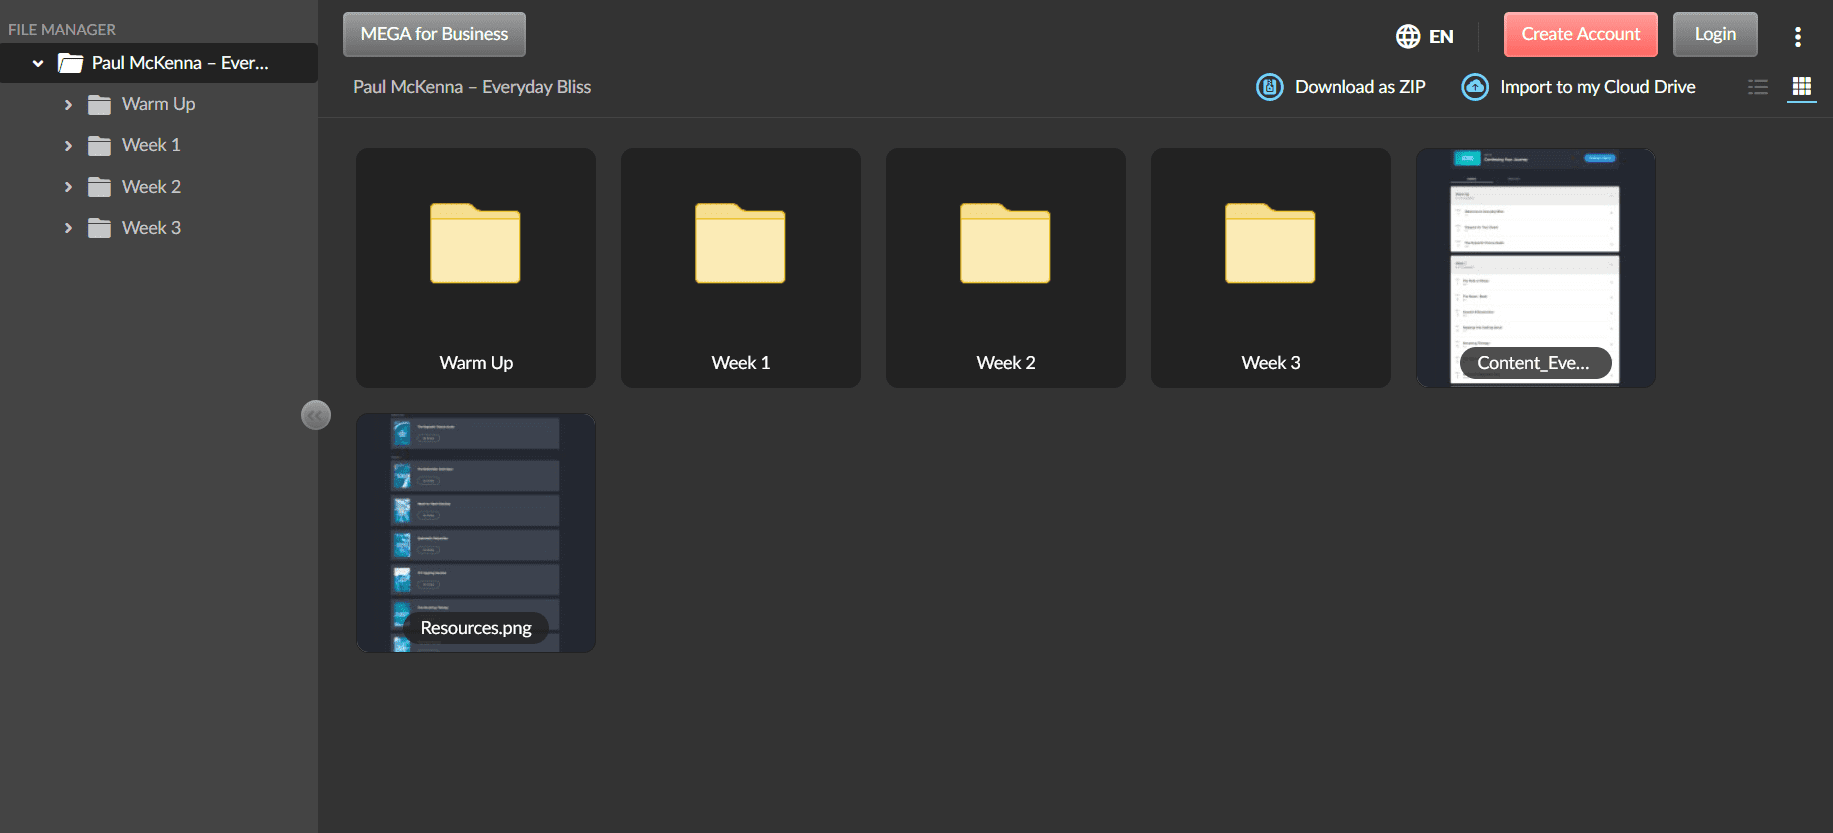Select Paul McKenna – Ever... root tree item
Image resolution: width=1833 pixels, height=833 pixels.
tap(159, 63)
